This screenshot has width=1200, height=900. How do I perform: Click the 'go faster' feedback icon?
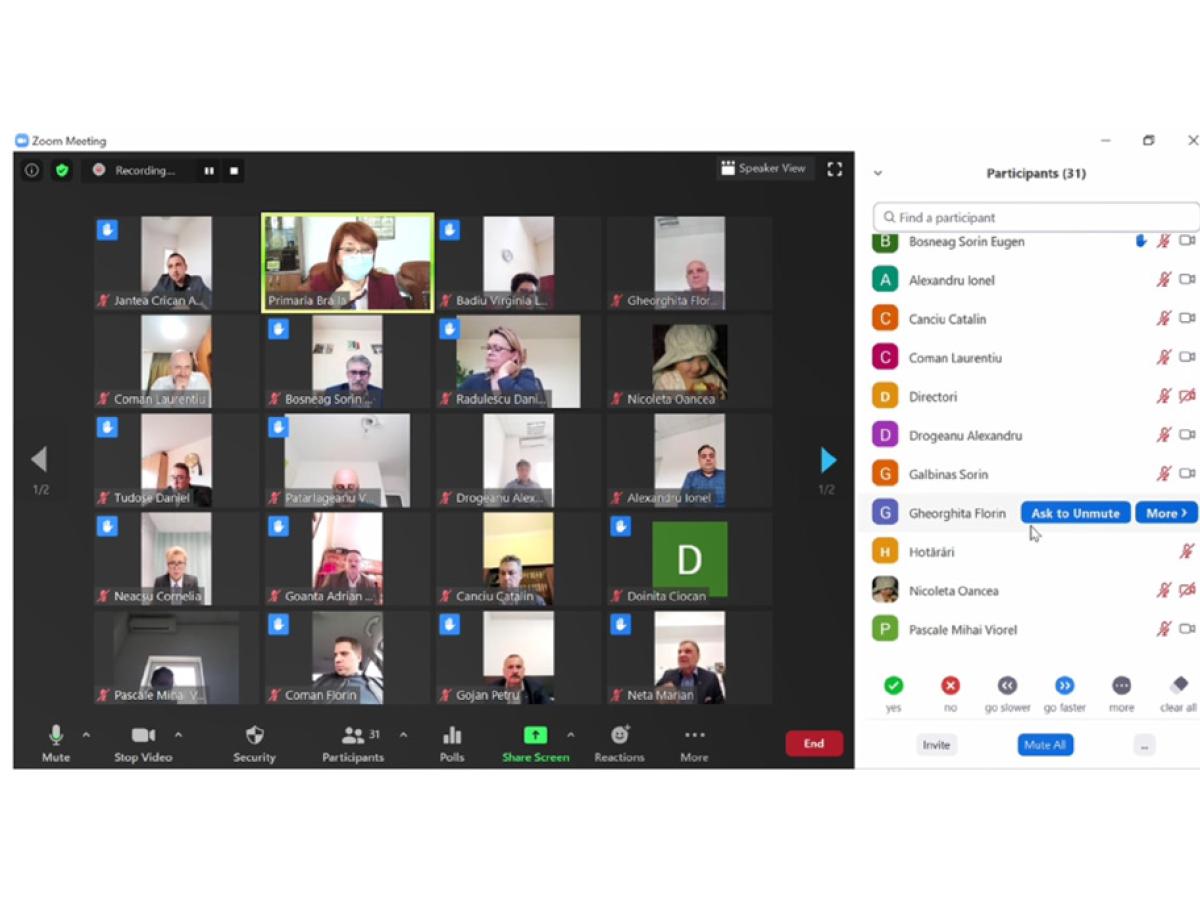click(1064, 686)
